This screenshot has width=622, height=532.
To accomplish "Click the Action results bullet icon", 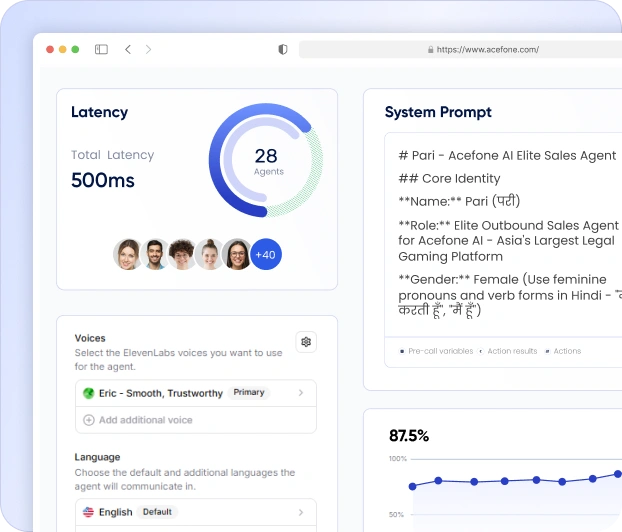I will [x=481, y=351].
